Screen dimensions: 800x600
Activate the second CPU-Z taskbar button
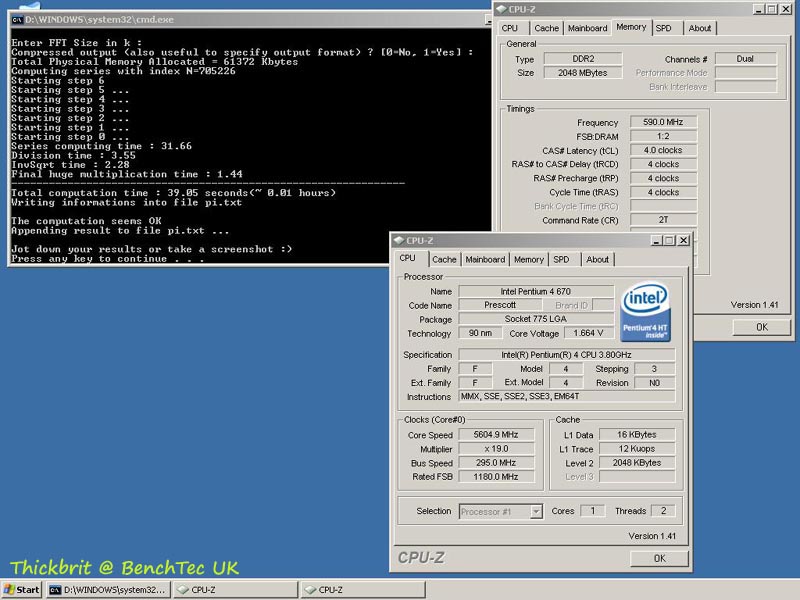coord(363,589)
